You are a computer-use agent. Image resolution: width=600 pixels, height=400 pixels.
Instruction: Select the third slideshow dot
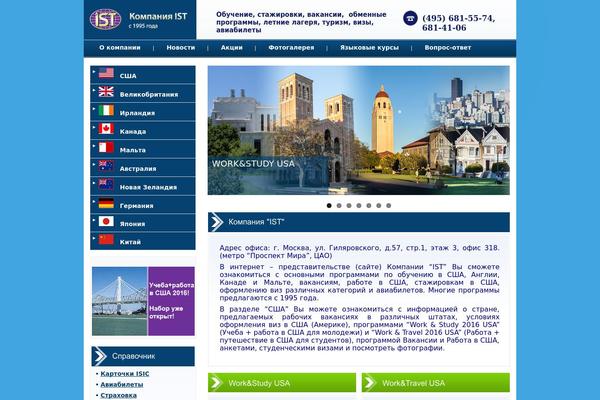click(x=349, y=206)
